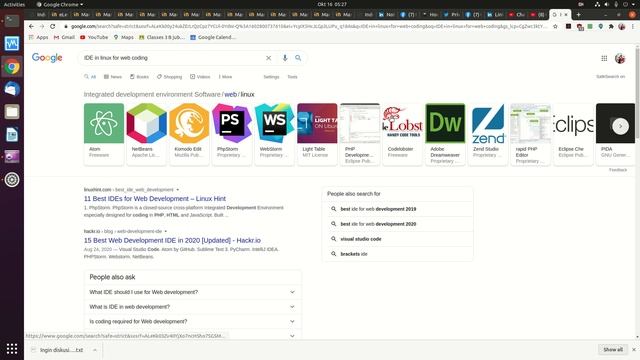Clear the search box with X icon

[x=268, y=58]
